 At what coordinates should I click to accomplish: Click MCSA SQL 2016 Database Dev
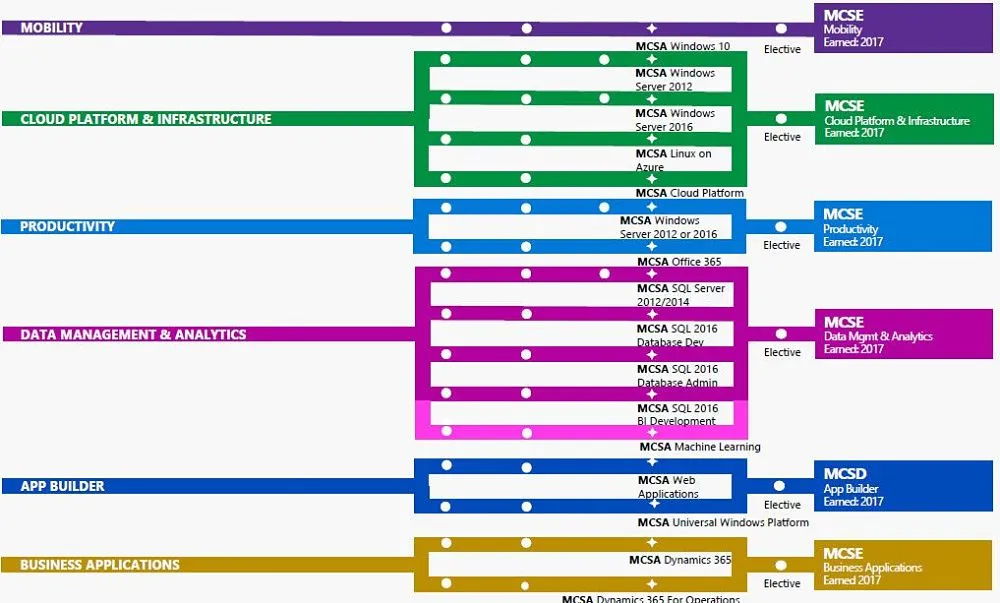[677, 335]
